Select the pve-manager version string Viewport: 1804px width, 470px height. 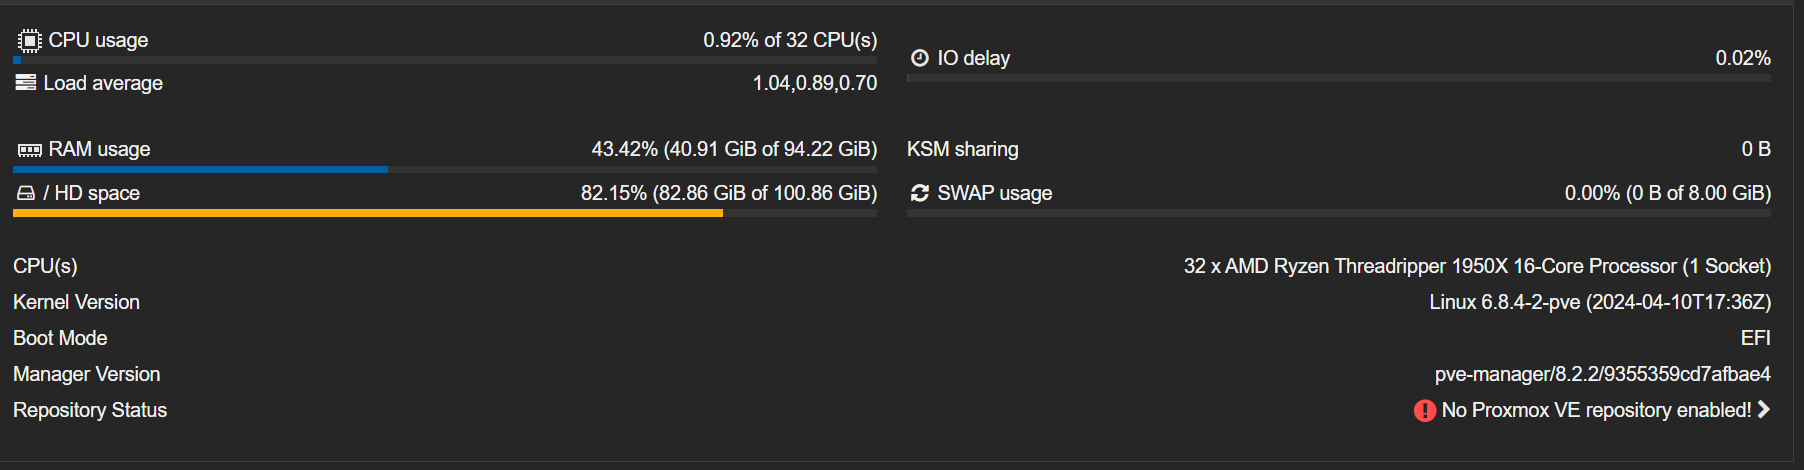pos(1603,374)
